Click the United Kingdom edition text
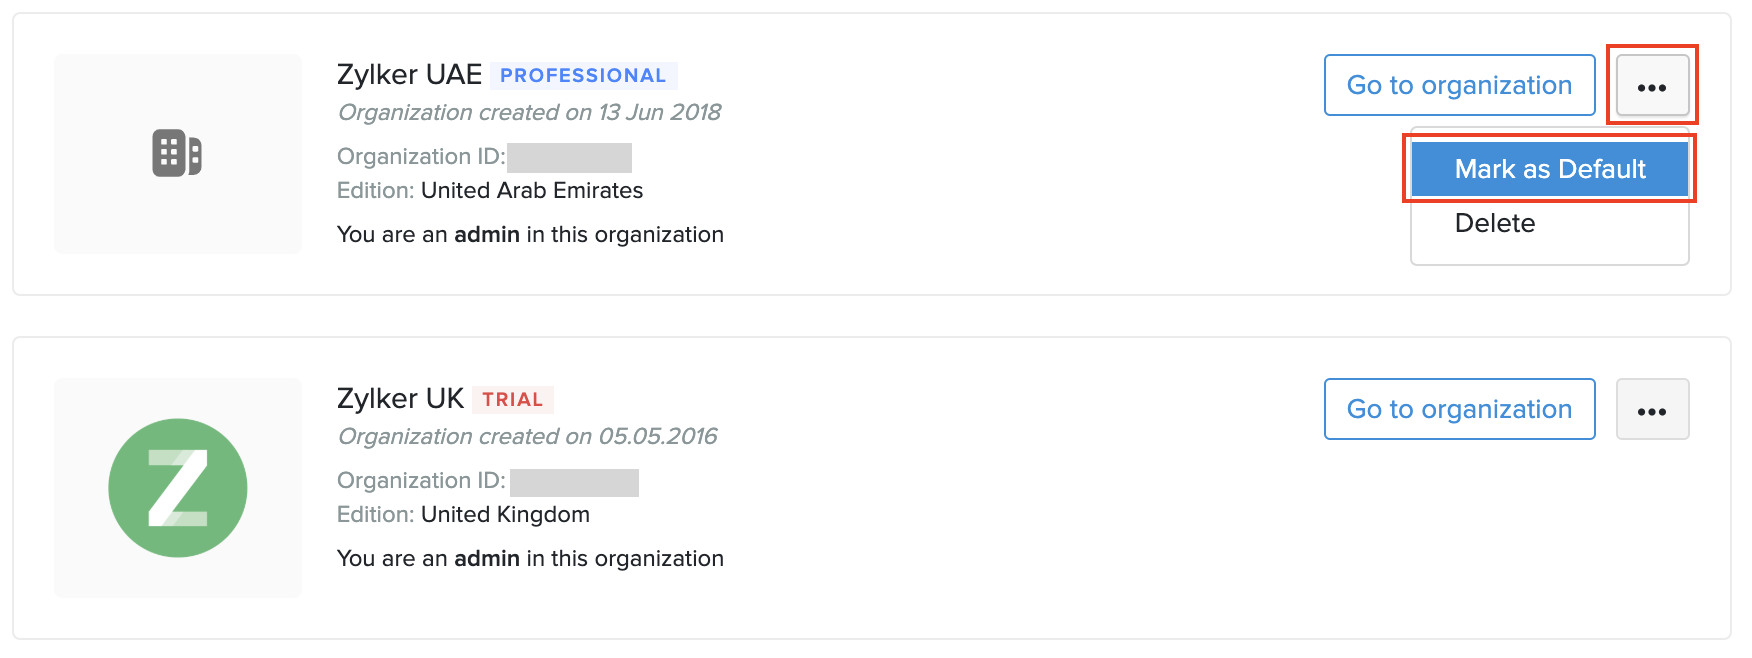The width and height of the screenshot is (1752, 658). pos(505,515)
